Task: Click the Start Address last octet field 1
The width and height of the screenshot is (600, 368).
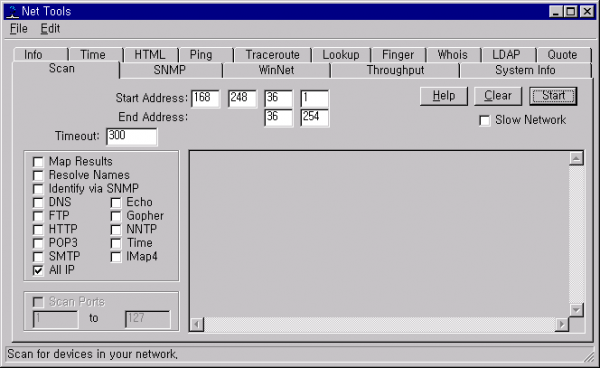Action: (x=315, y=99)
